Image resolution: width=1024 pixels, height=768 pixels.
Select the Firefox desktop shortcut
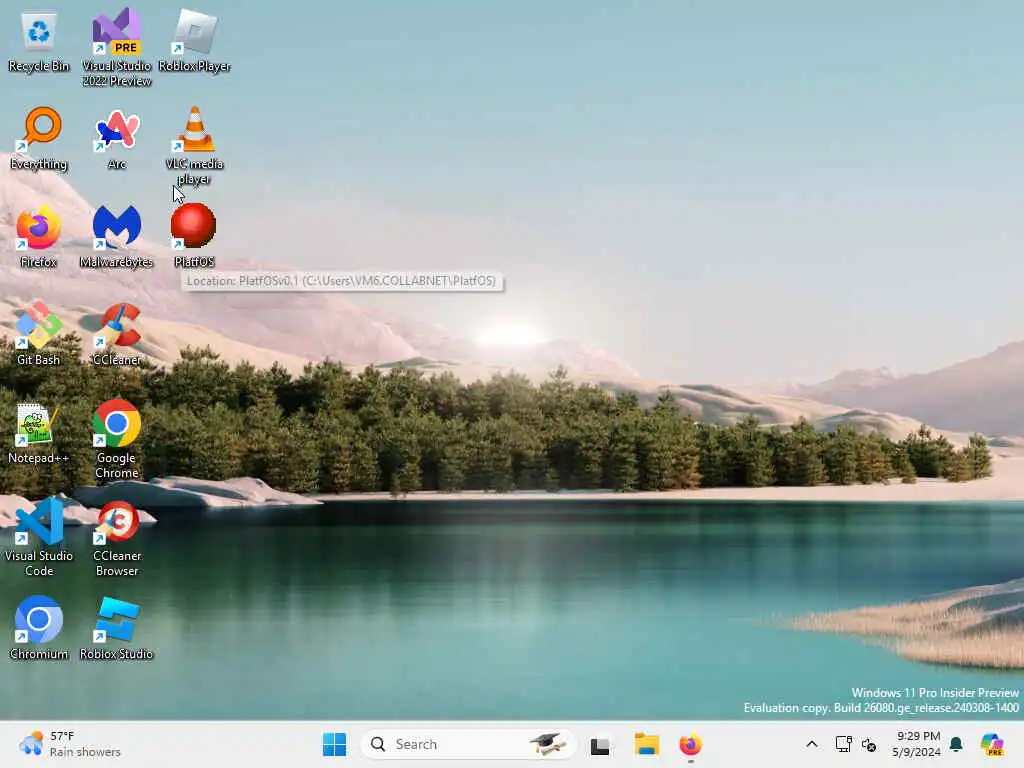point(39,237)
